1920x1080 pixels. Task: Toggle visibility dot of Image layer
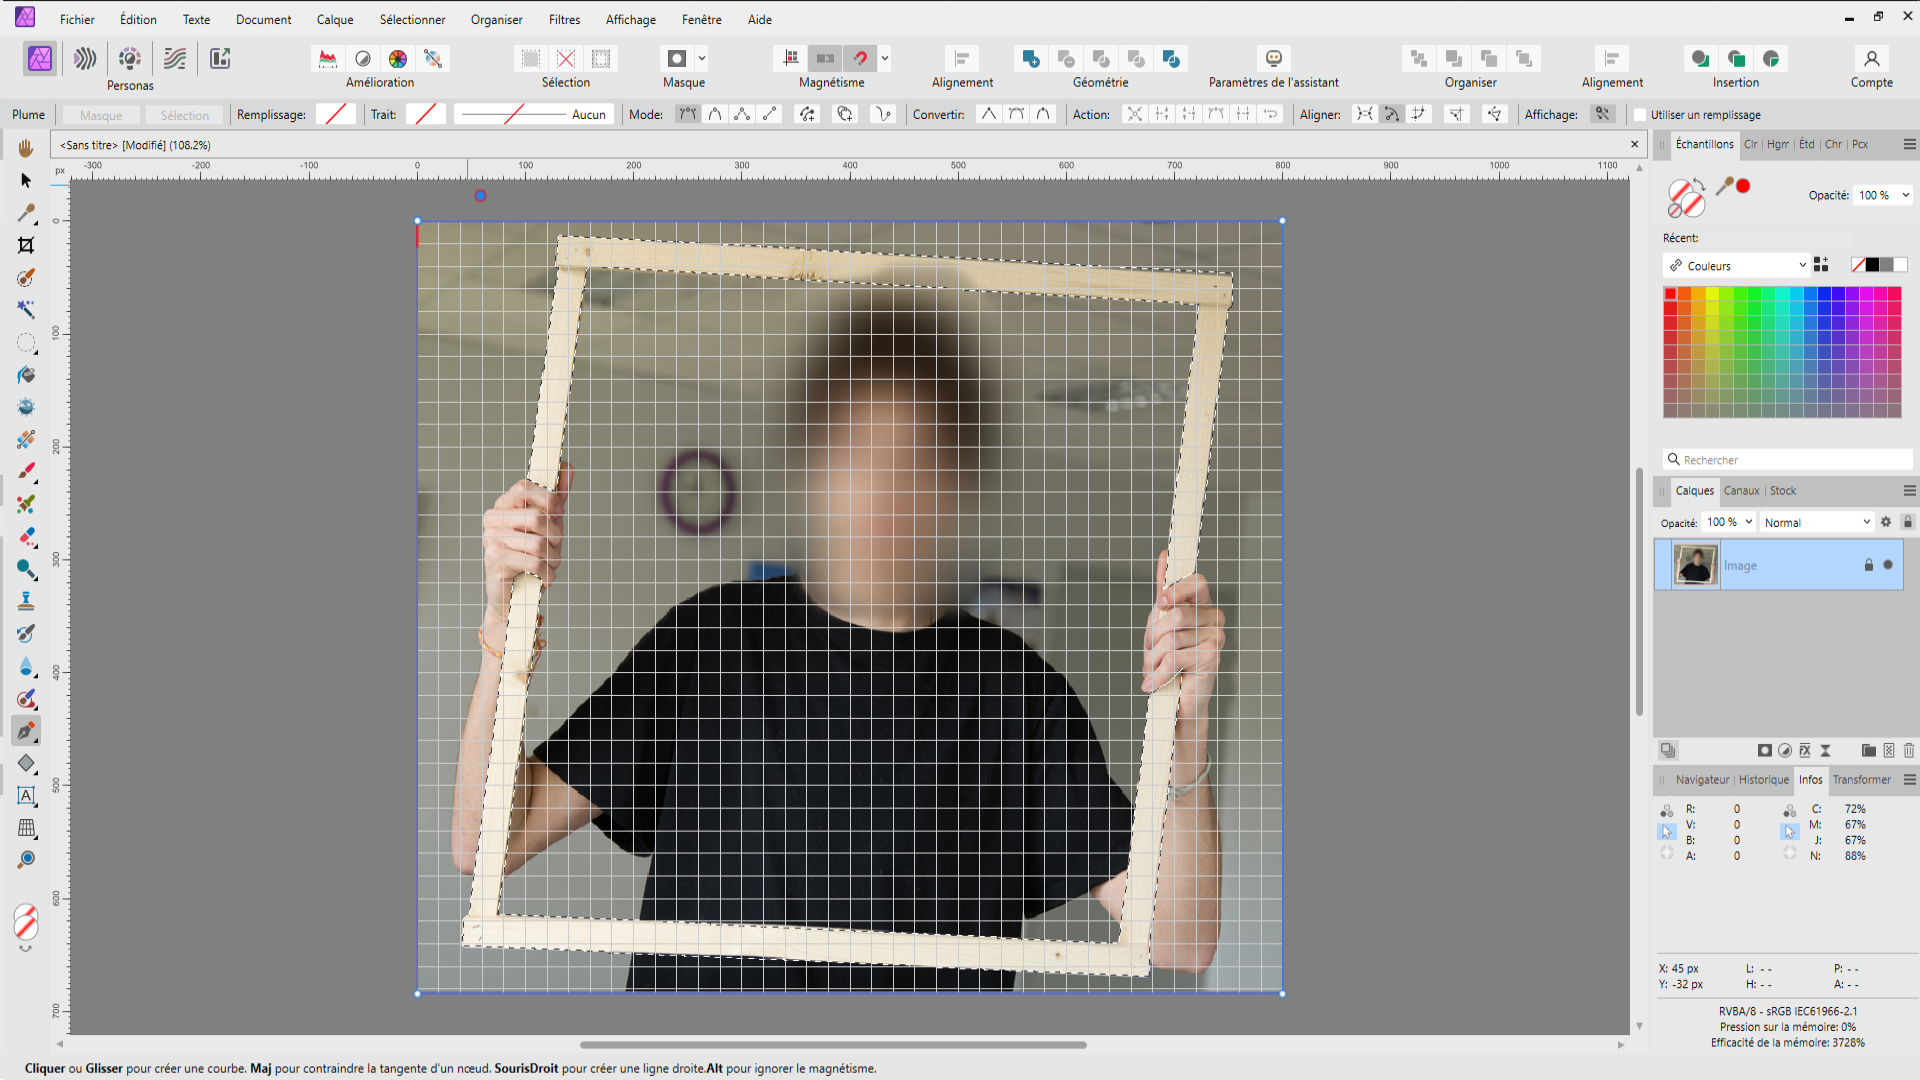pos(1888,565)
